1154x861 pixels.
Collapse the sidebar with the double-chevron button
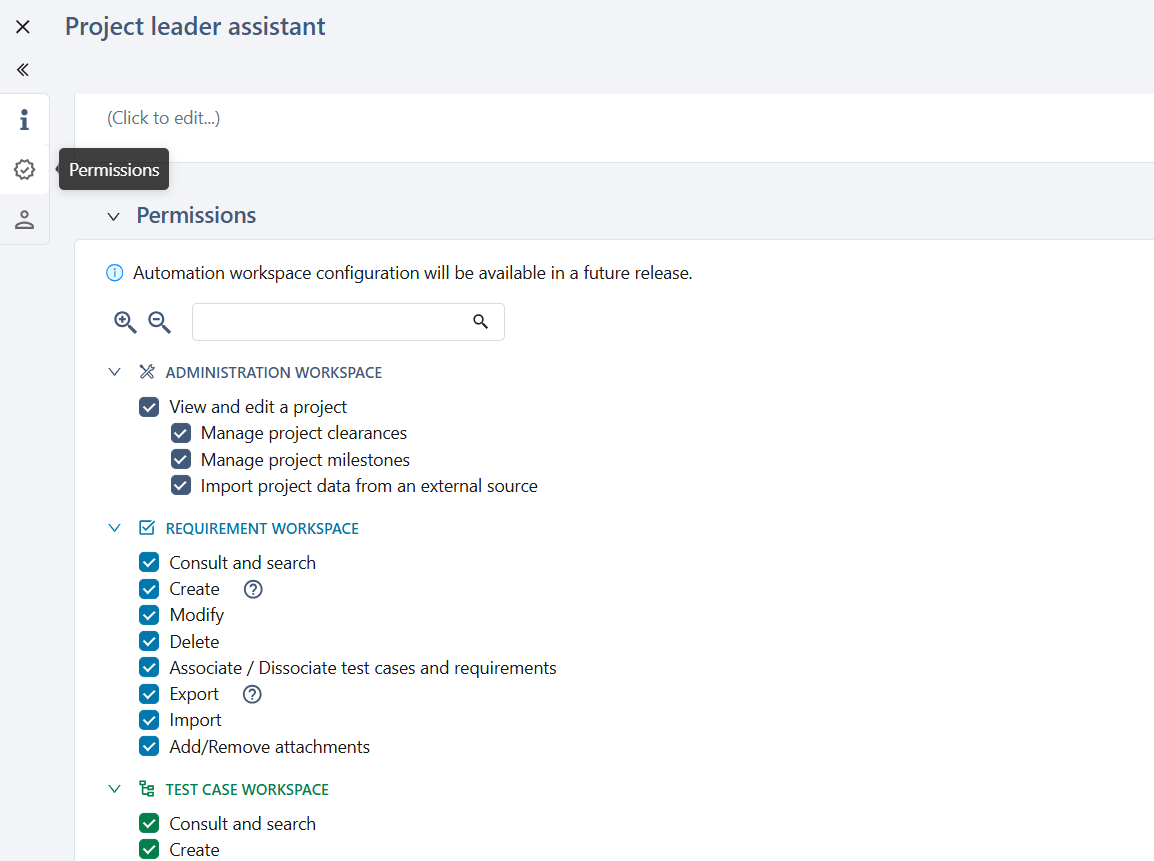(22, 69)
